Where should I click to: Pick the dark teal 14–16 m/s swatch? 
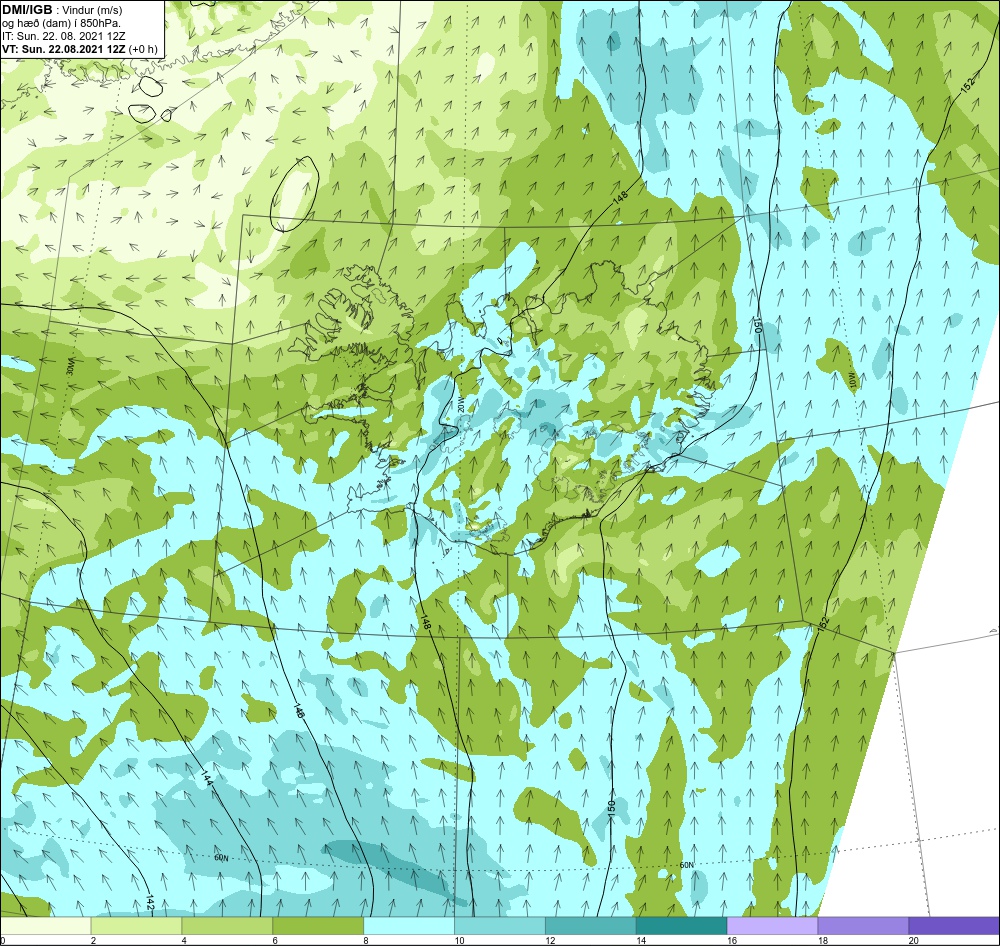[x=682, y=925]
